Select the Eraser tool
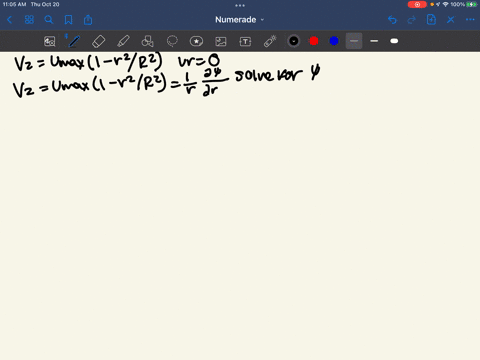Screen dimensions: 480x360 98,41
